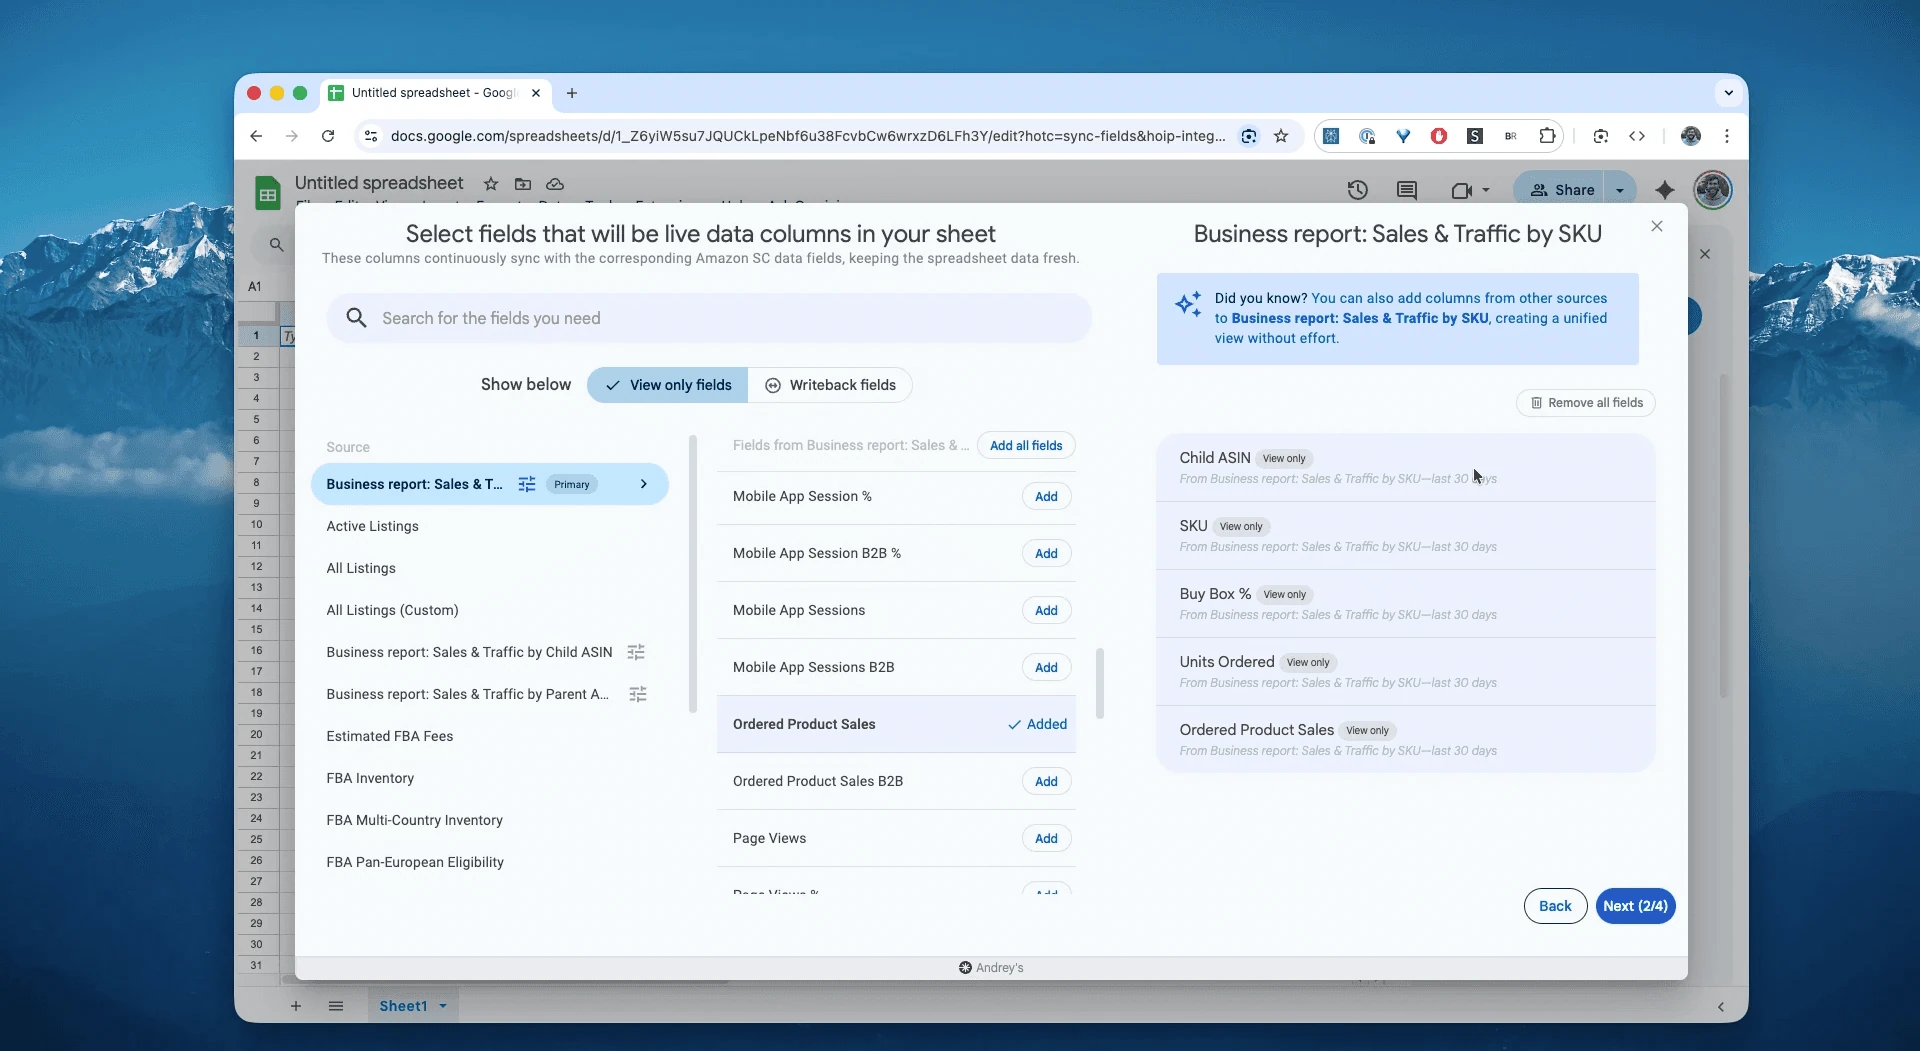This screenshot has height=1051, width=1920.
Task: Bookmark this page with the star
Action: tap(1281, 136)
